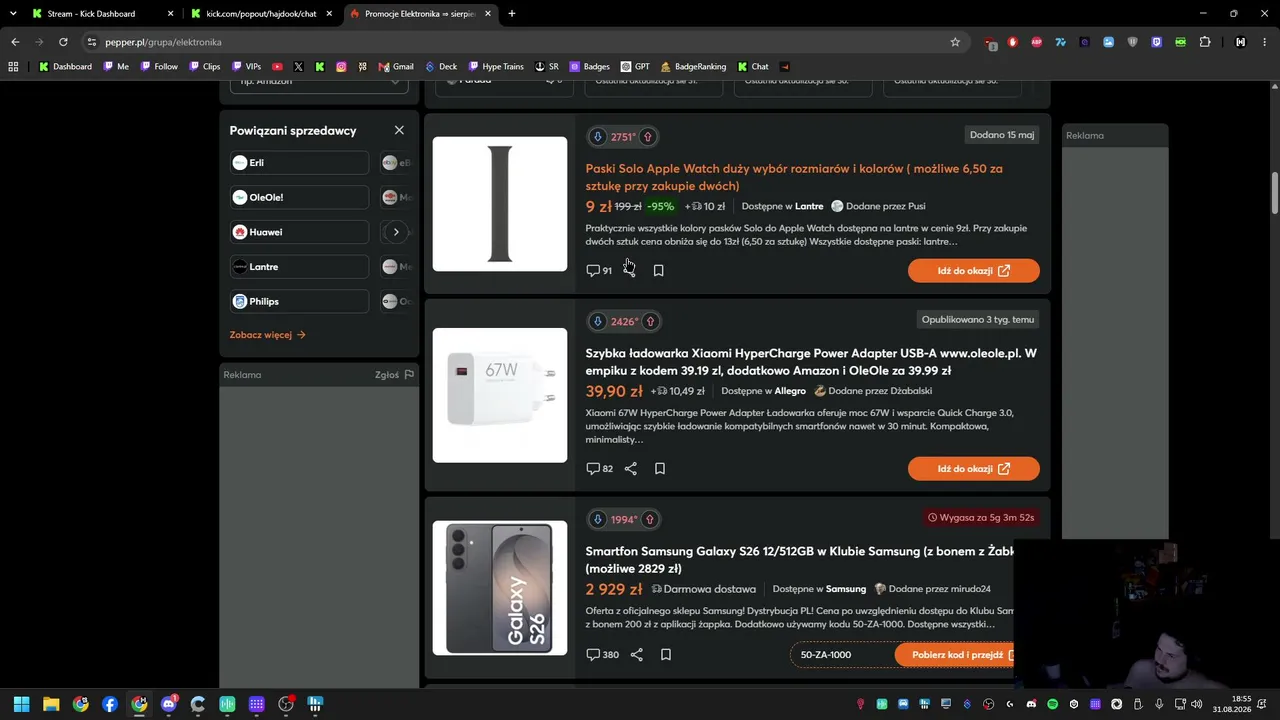Open the ABP extension icon
The height and width of the screenshot is (720, 1280).
tap(1036, 42)
